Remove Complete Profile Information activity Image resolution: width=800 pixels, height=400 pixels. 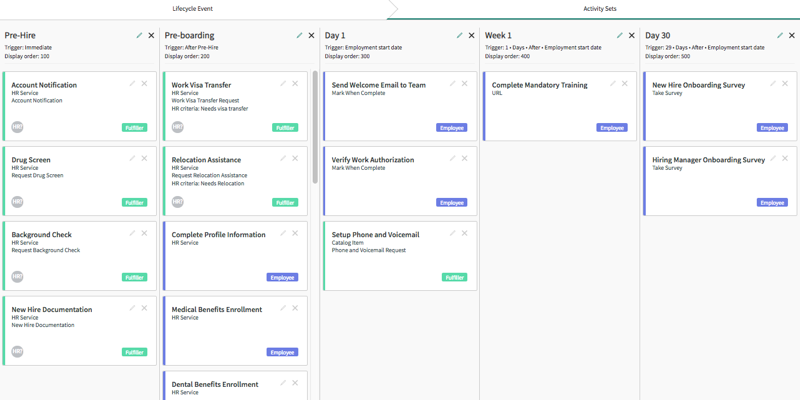coord(295,233)
